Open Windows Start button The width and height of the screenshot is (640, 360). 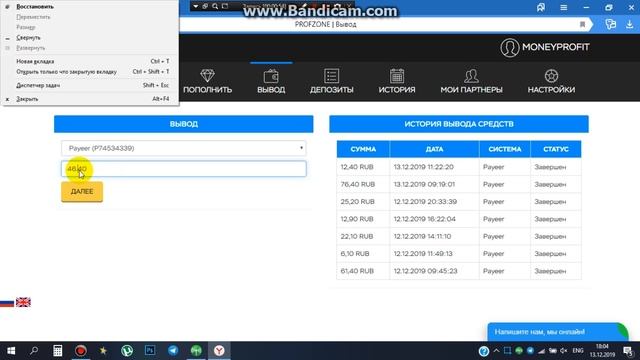click(x=11, y=351)
